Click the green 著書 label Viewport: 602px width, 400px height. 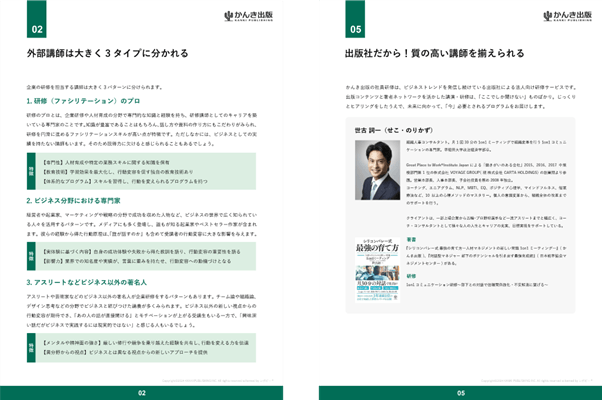[411, 240]
